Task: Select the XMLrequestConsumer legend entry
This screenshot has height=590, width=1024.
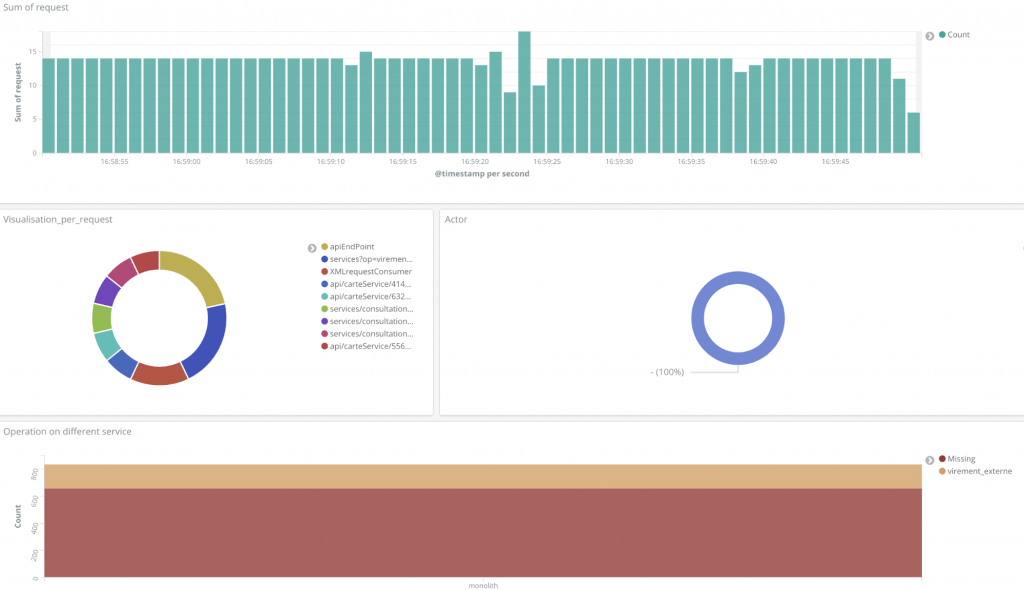Action: pyautogui.click(x=370, y=272)
